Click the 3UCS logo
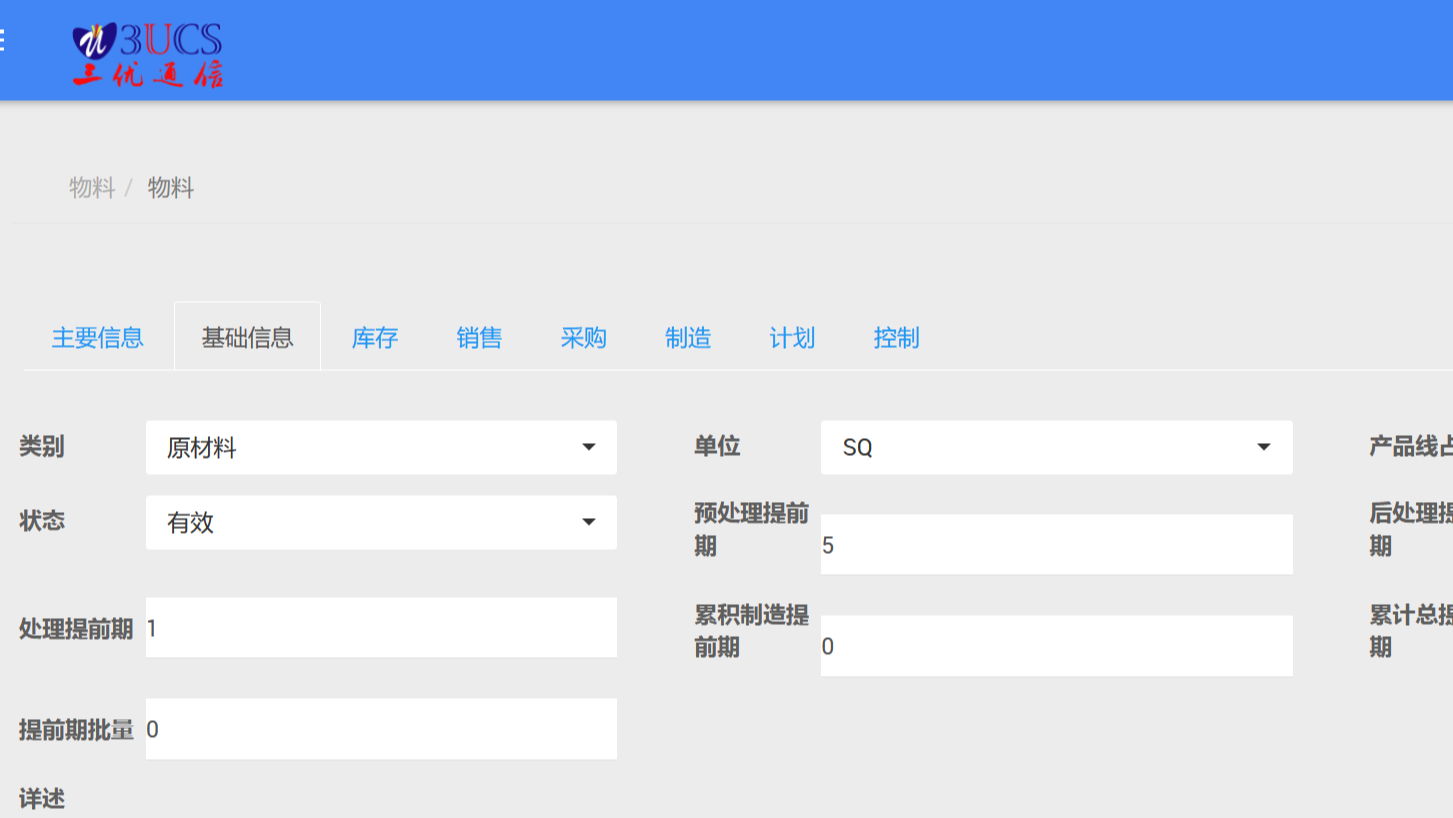 coord(148,55)
